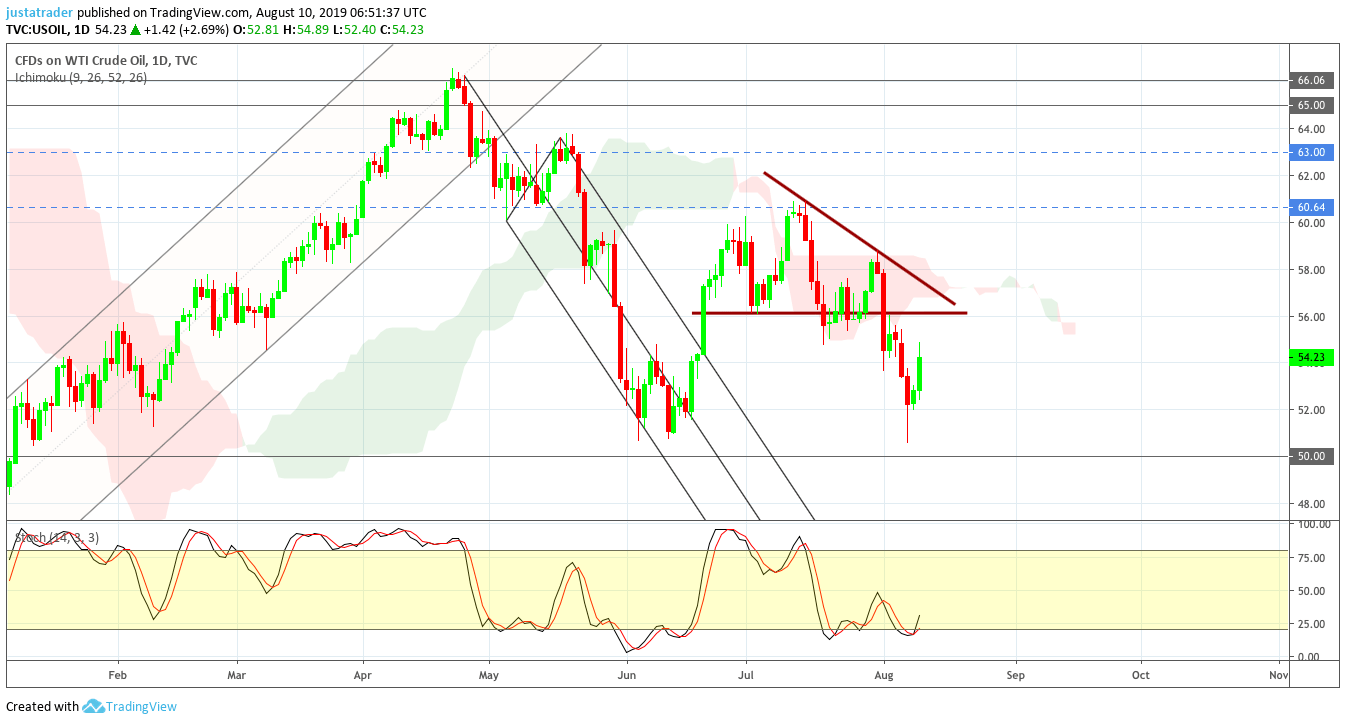Click the +1.42 (+2.69%) change value

(186, 29)
